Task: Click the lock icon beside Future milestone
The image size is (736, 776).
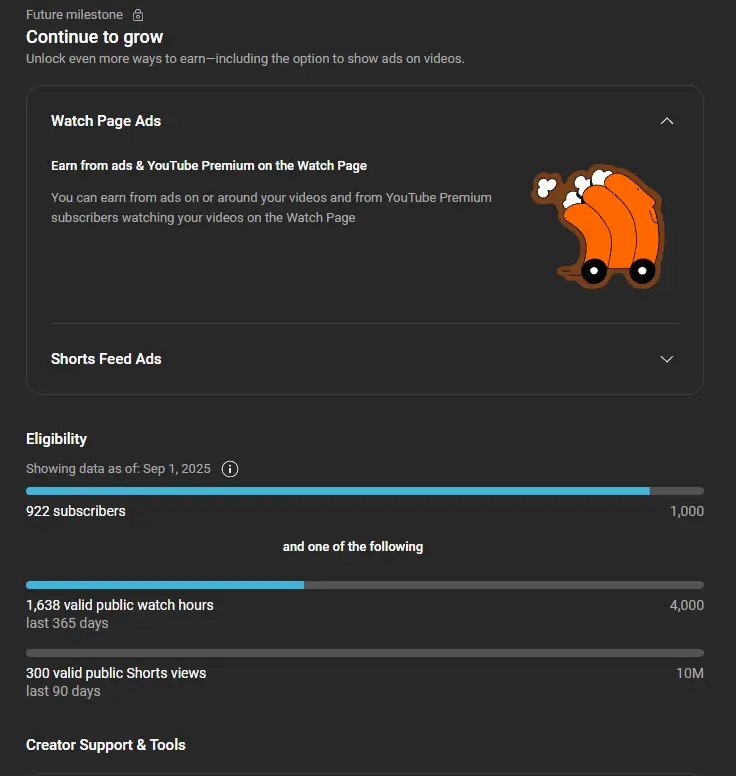Action: pyautogui.click(x=138, y=15)
